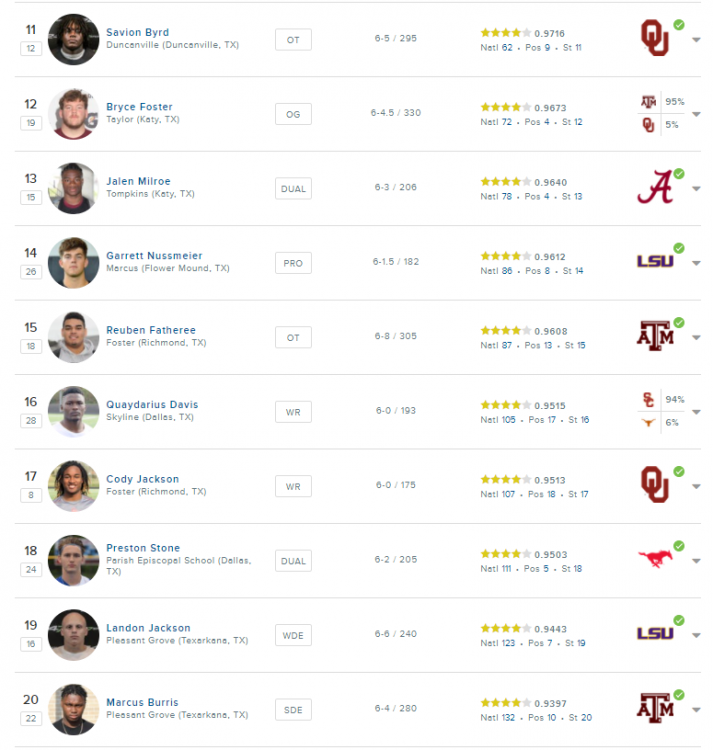Open Jalen Milroe's player profile link
The image size is (713, 750).
138,181
